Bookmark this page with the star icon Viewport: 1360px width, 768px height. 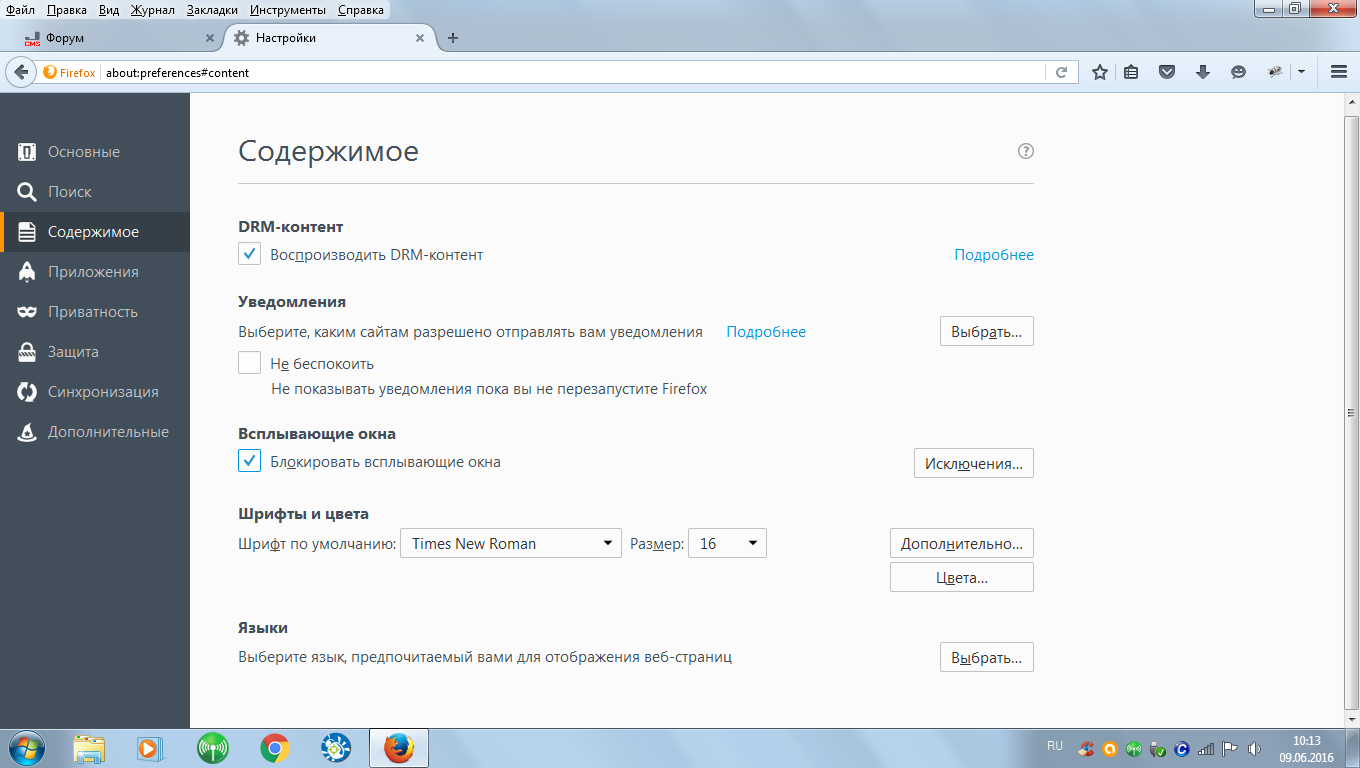pyautogui.click(x=1100, y=72)
